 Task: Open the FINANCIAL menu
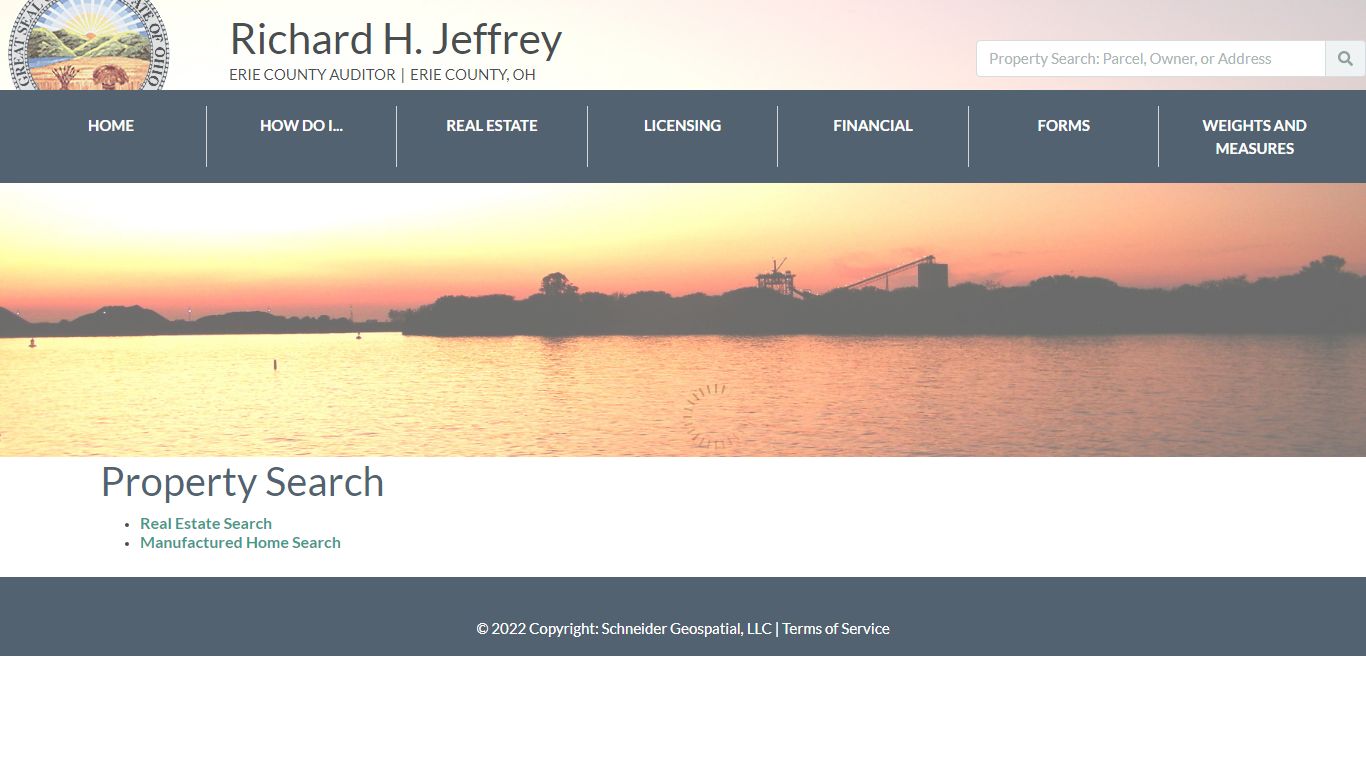[873, 126]
